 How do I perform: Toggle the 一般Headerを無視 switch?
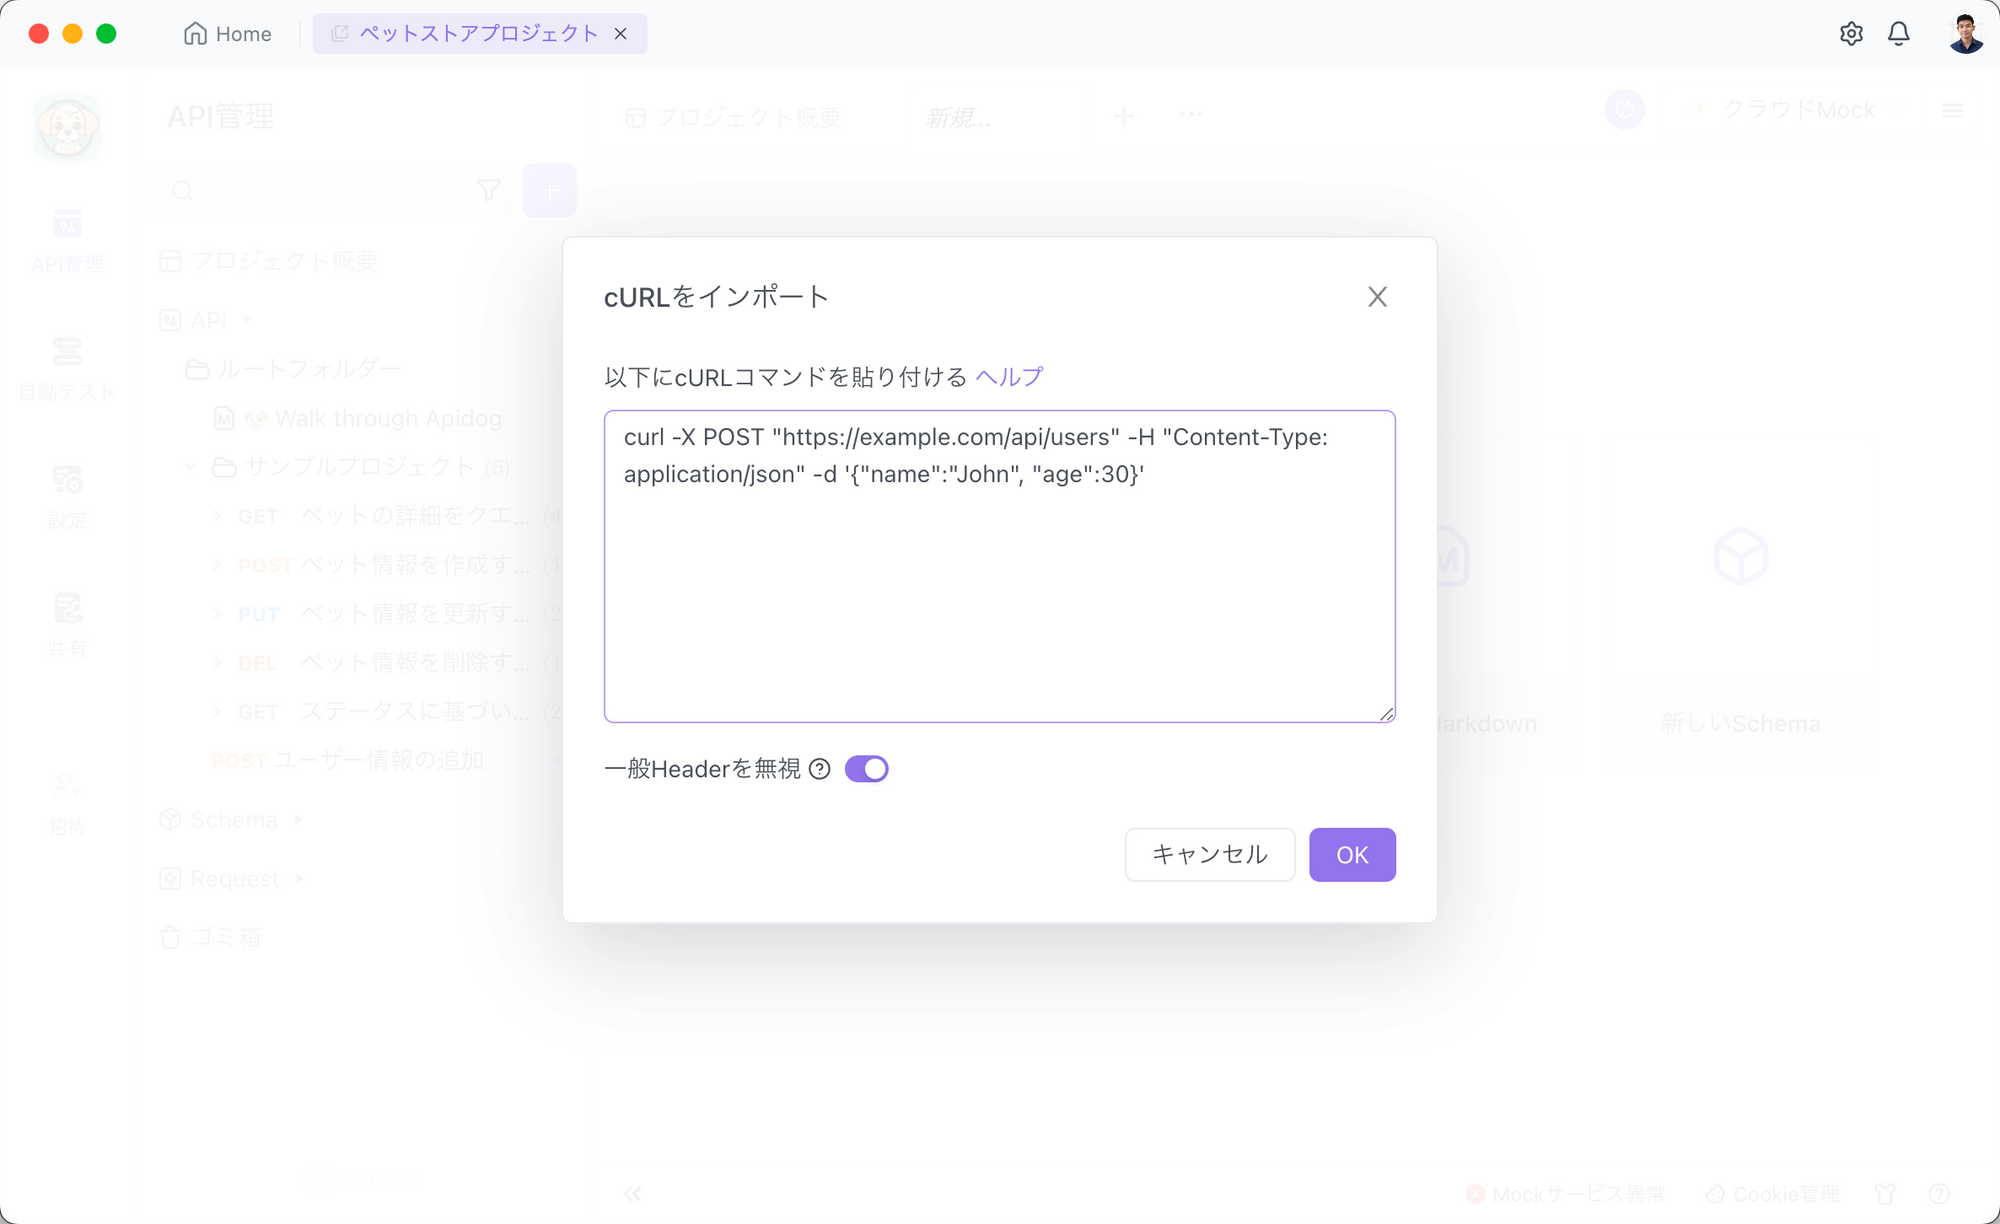(x=866, y=769)
